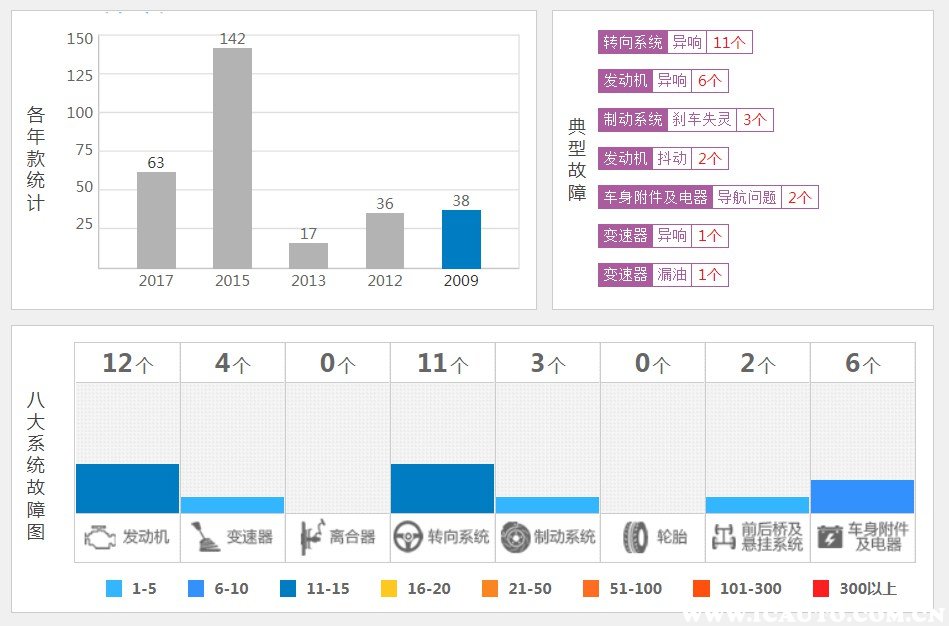This screenshot has height=626, width=949.
Task: Open the 变速器 漏油 1个 fault tag
Action: (662, 275)
